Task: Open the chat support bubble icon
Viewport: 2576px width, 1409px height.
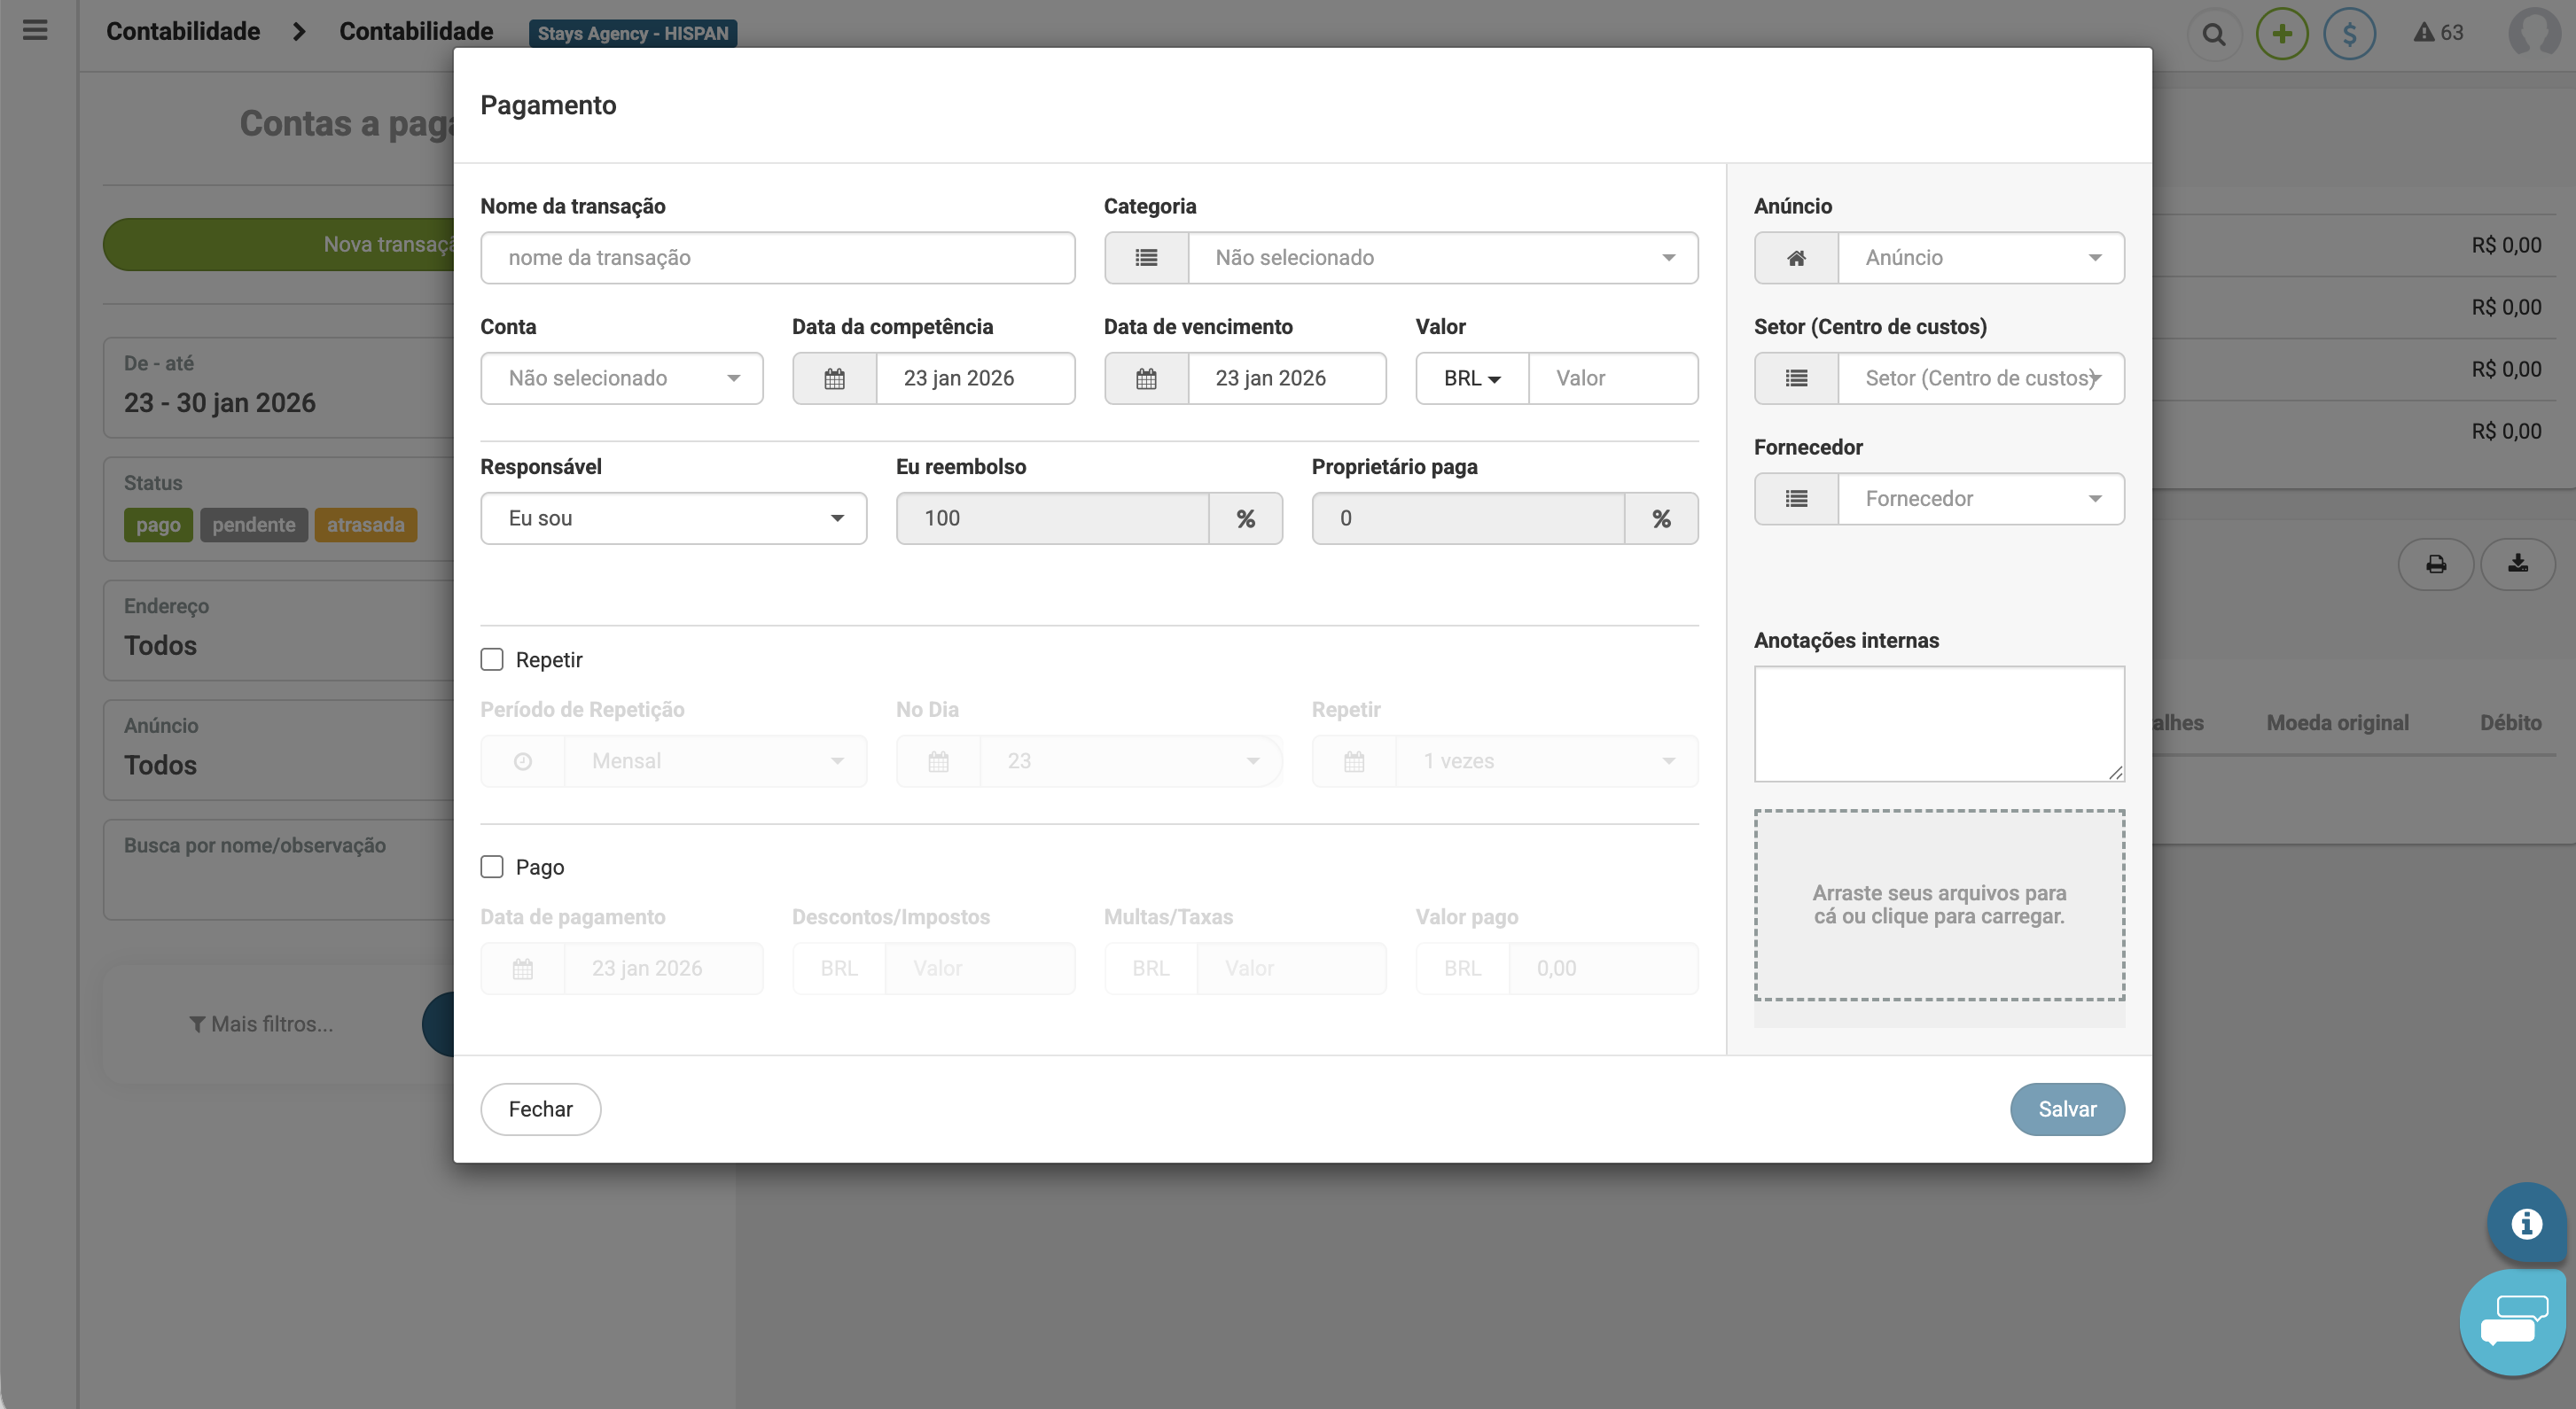Action: coord(2513,1322)
